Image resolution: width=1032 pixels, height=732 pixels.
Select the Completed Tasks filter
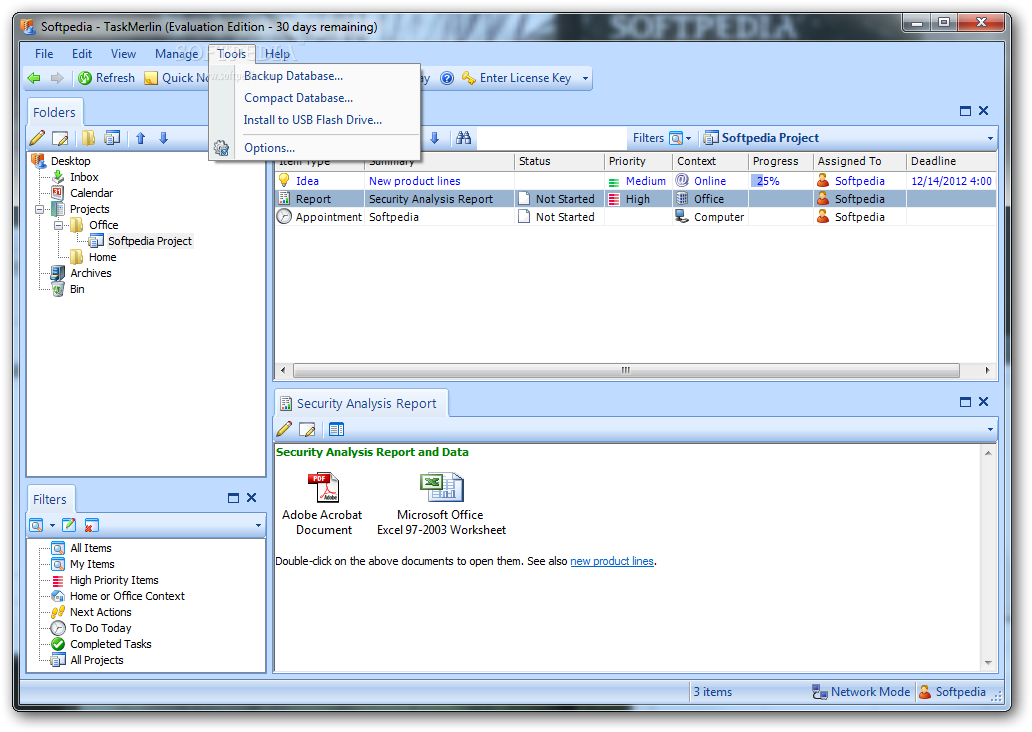coord(111,644)
